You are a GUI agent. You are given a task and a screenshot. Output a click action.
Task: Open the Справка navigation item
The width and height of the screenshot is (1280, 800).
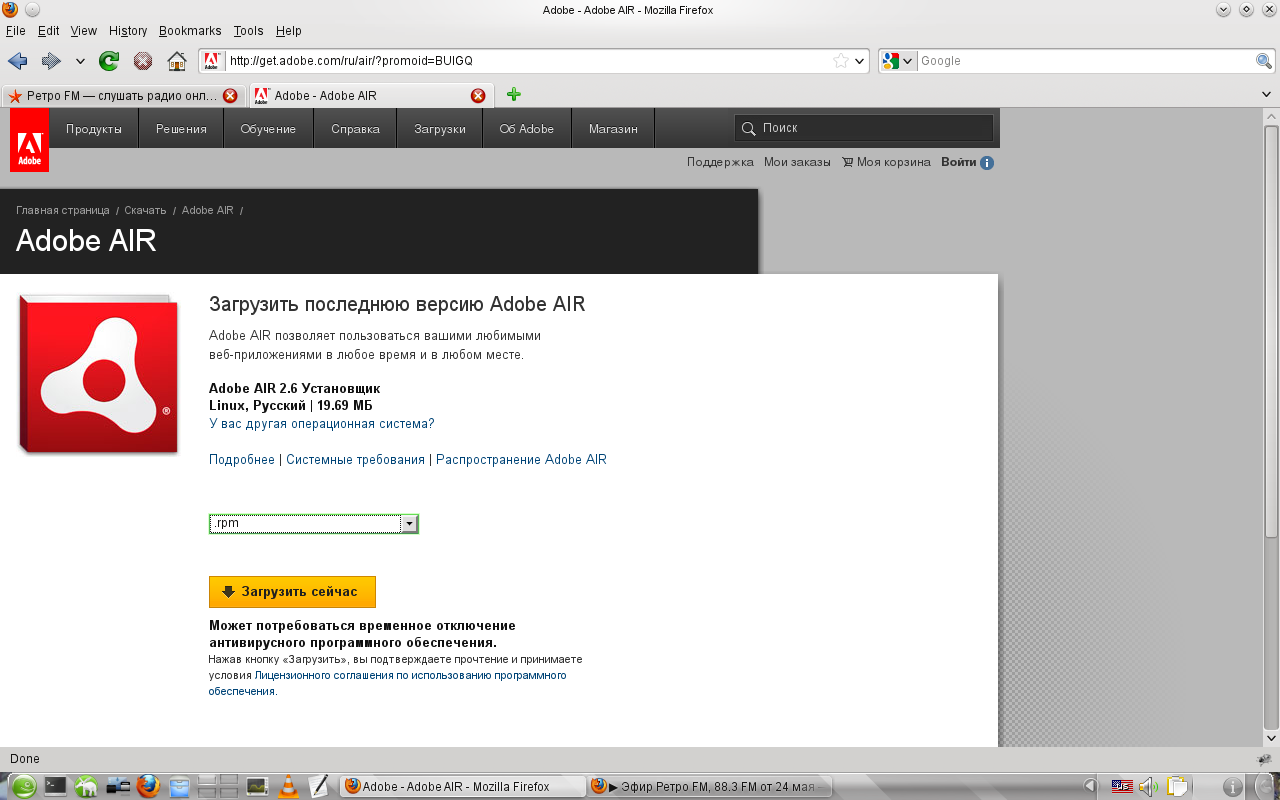coord(355,129)
